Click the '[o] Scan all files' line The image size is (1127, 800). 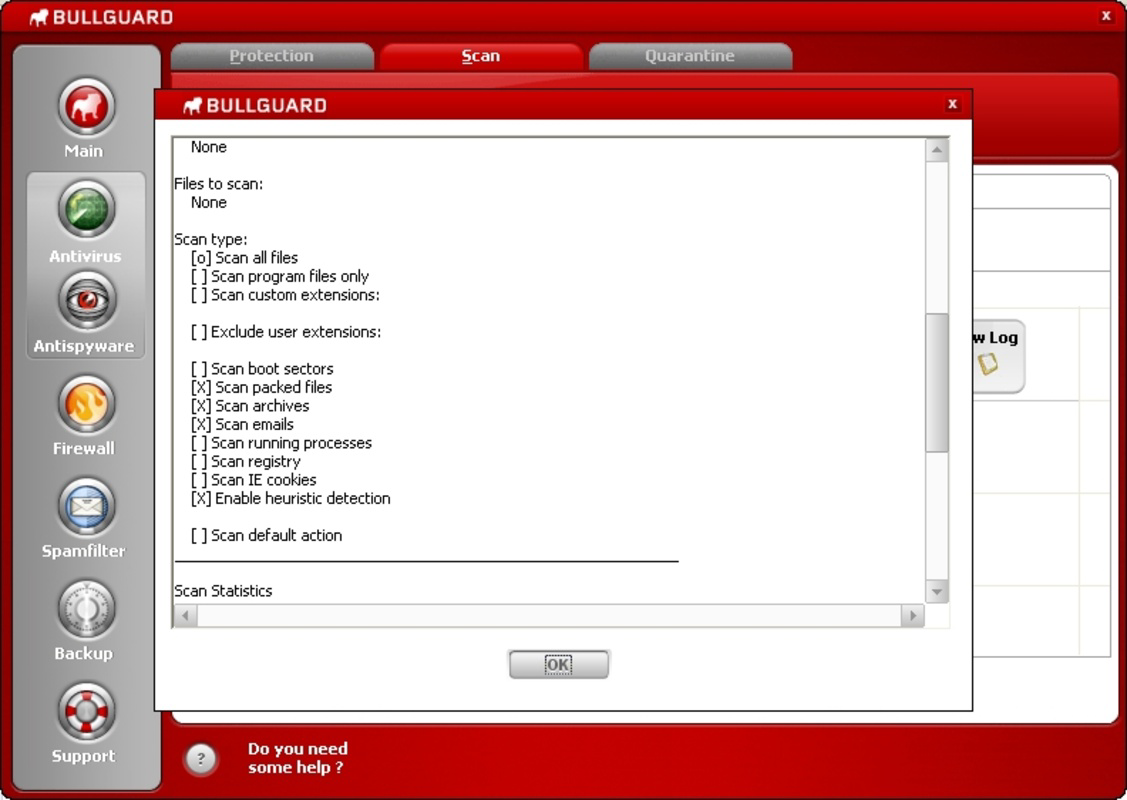pyautogui.click(x=244, y=258)
